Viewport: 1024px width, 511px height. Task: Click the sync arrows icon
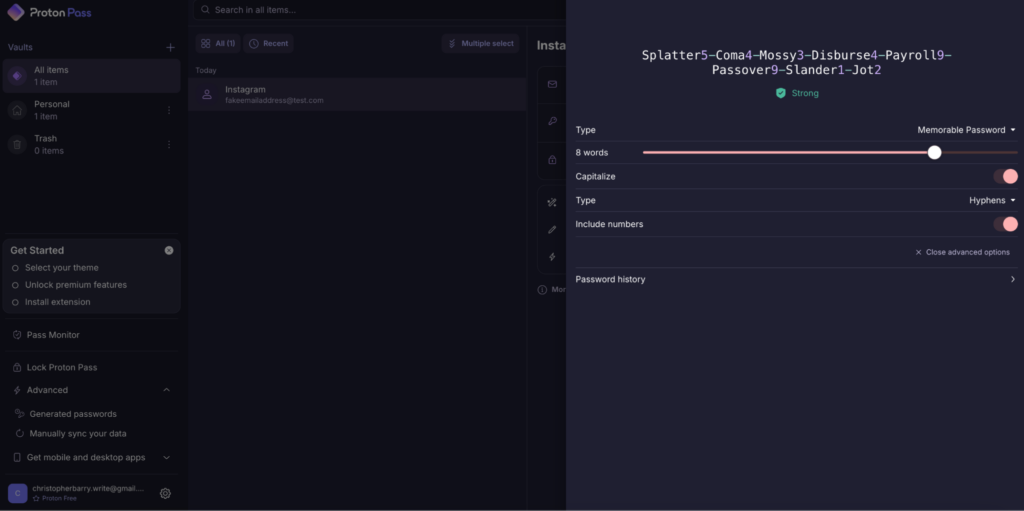point(20,433)
